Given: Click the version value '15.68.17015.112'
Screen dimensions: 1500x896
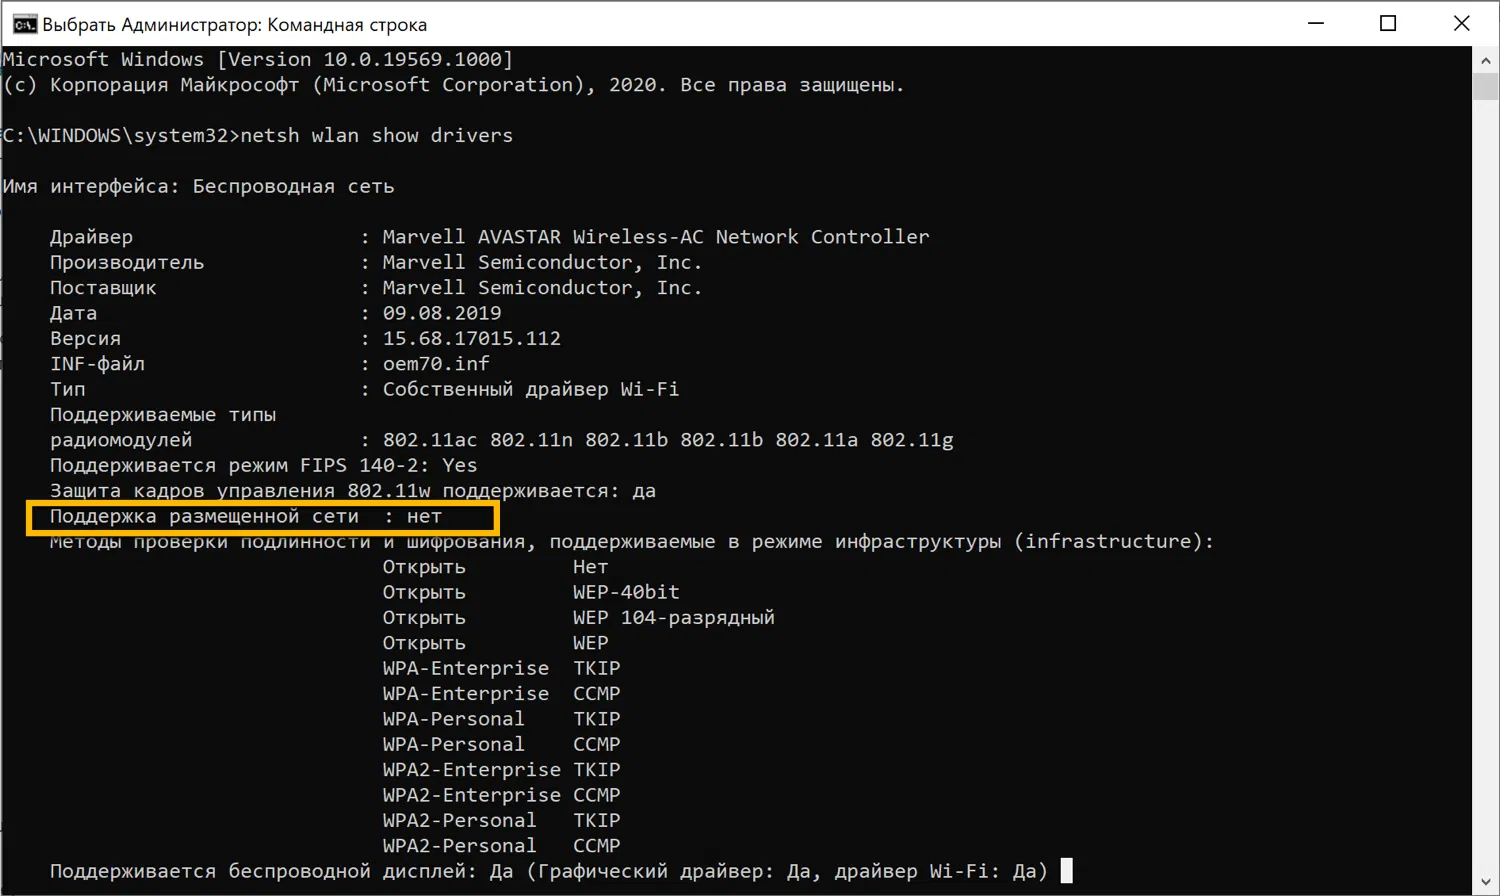Looking at the screenshot, I should pos(472,339).
